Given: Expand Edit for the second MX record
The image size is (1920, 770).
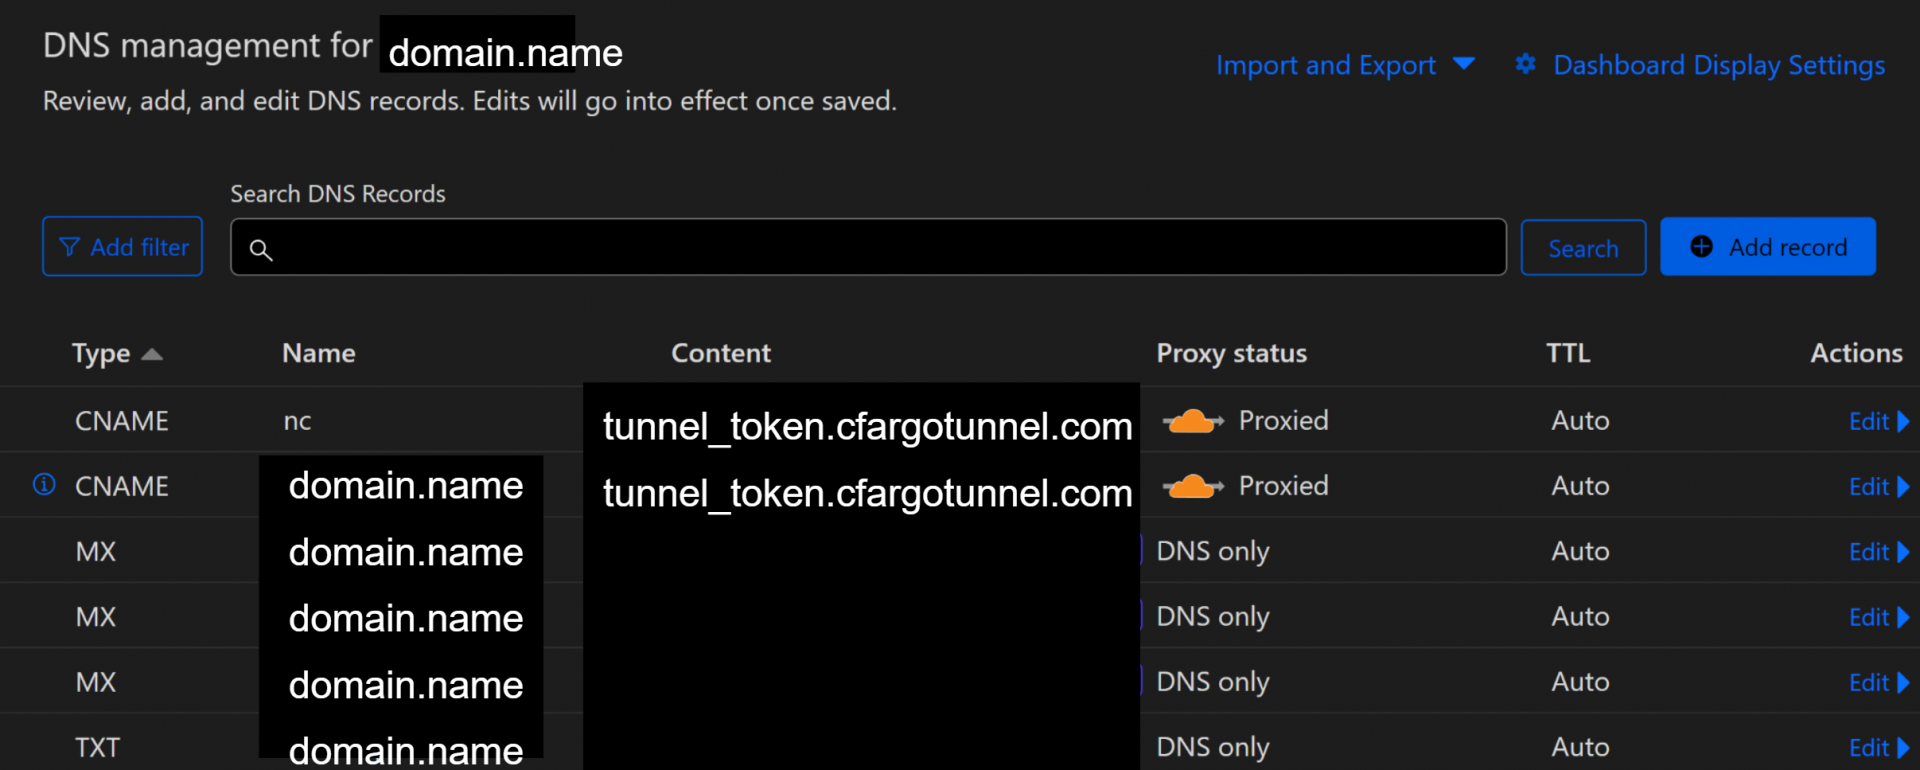Looking at the screenshot, I should coord(1879,618).
